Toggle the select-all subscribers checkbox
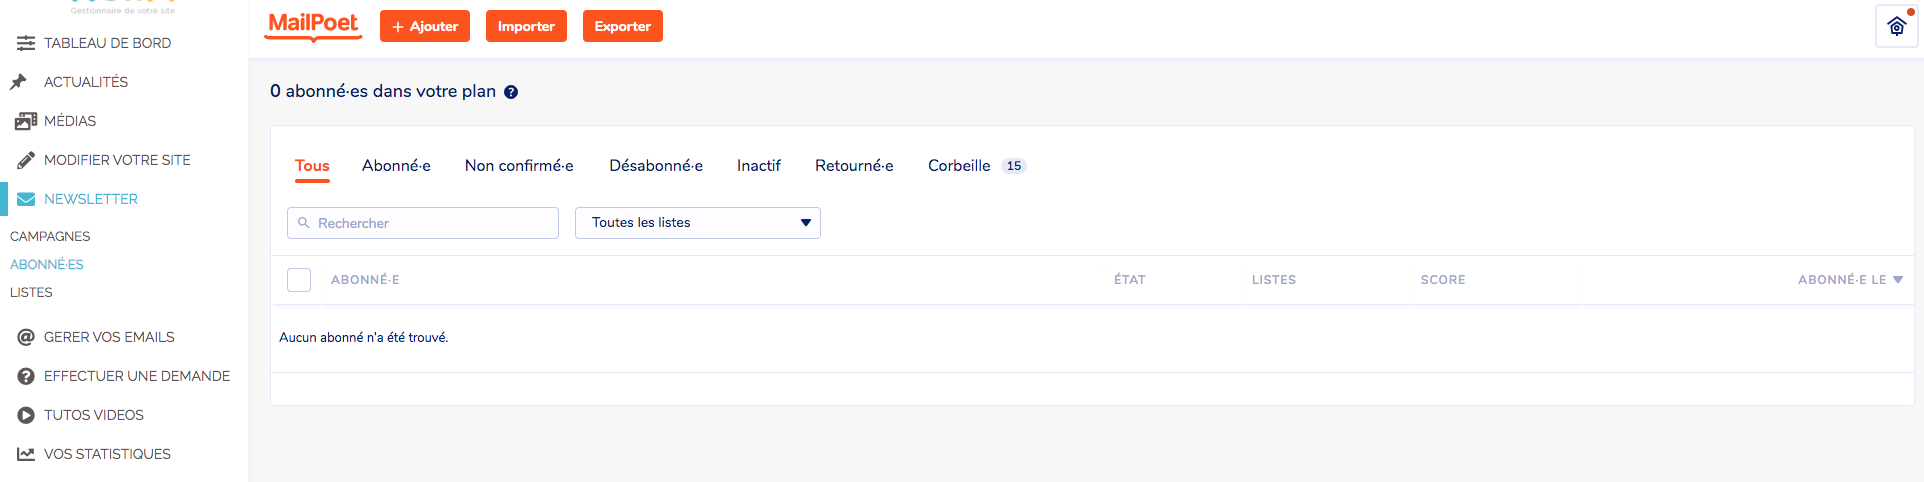 click(x=299, y=280)
